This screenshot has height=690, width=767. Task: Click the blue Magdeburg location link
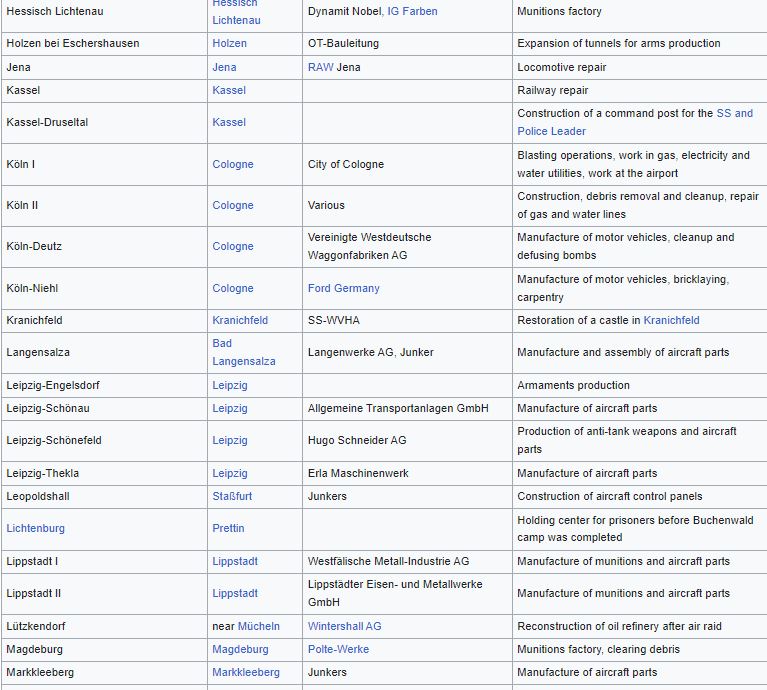pyautogui.click(x=240, y=649)
